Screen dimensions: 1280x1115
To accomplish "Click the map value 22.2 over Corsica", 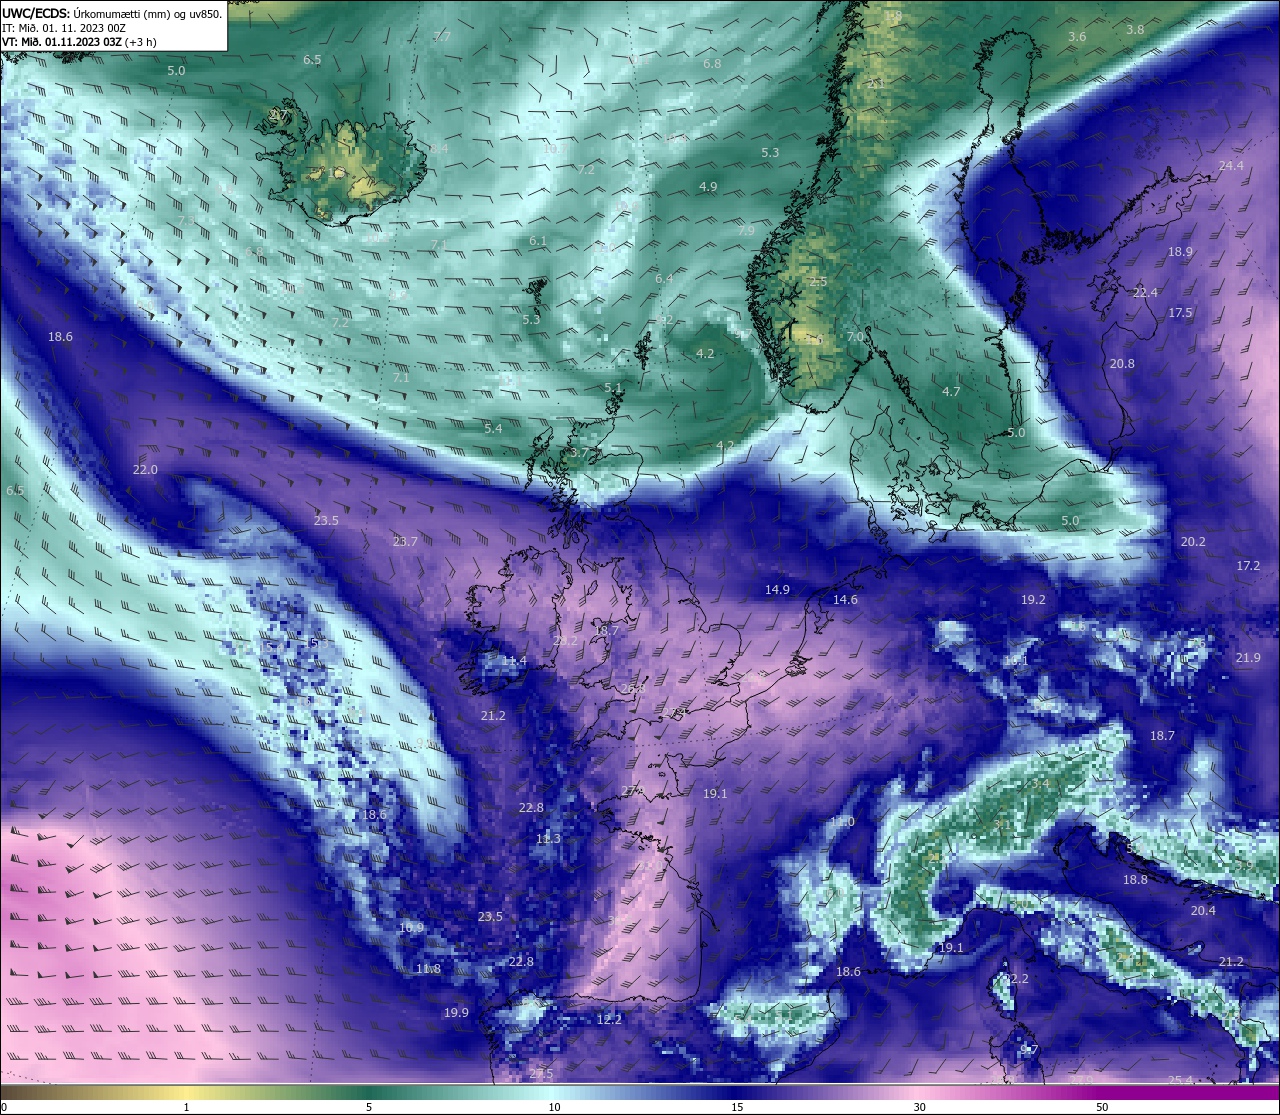I will [x=1016, y=979].
